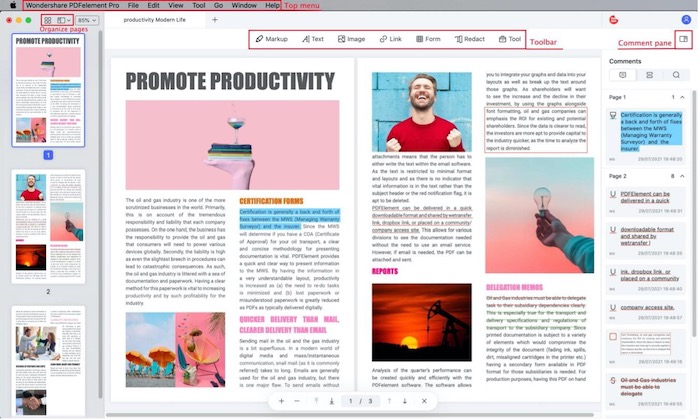Image resolution: width=700 pixels, height=420 pixels.
Task: Open the Window menu in menu bar
Action: (243, 6)
